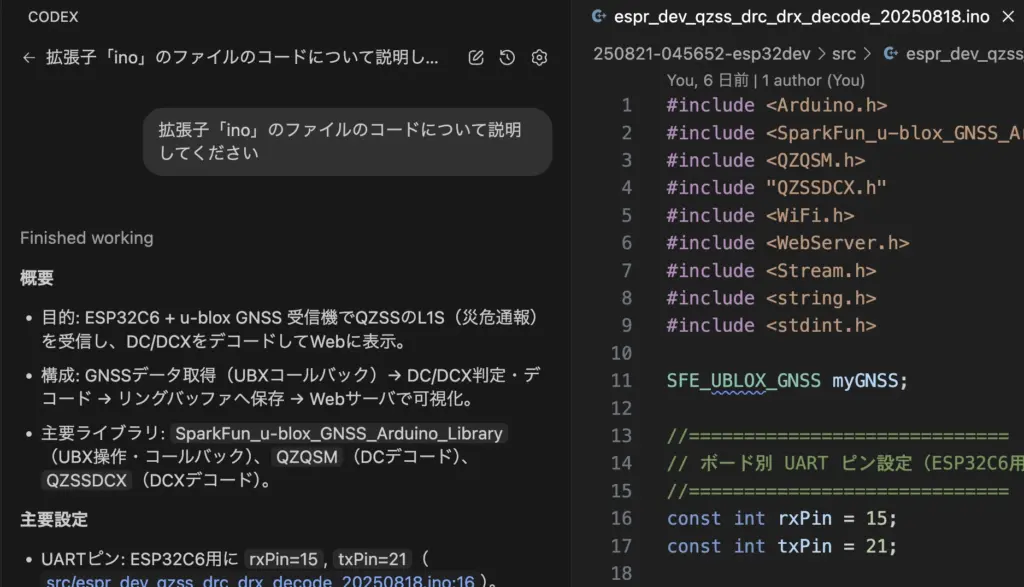1024x587 pixels.
Task: Click line number 12 in the gutter
Action: 621,408
